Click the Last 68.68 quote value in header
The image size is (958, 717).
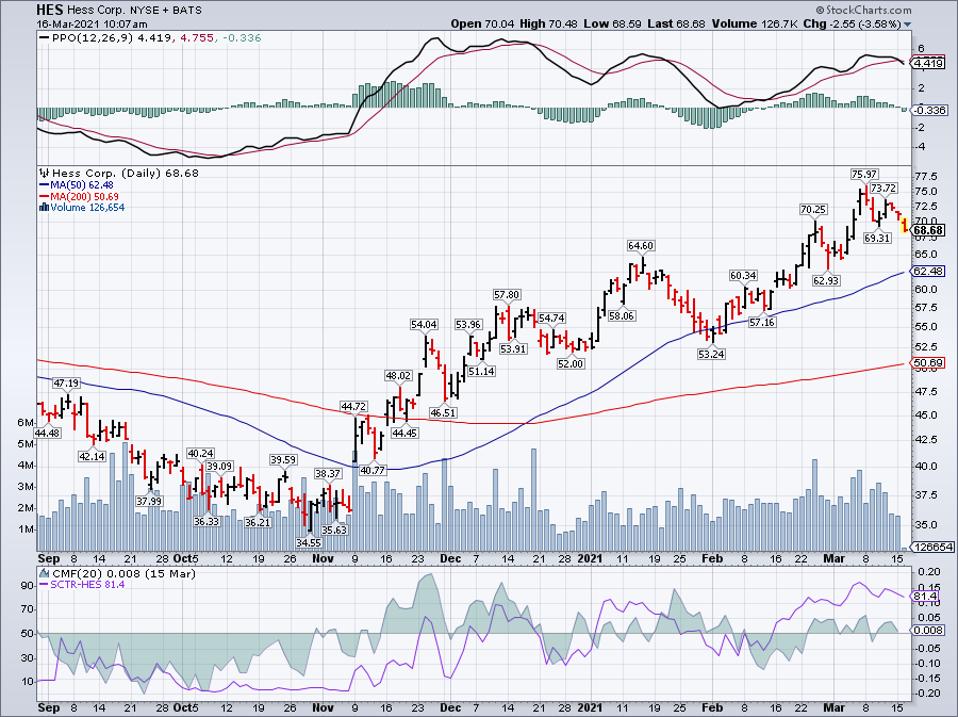(676, 24)
